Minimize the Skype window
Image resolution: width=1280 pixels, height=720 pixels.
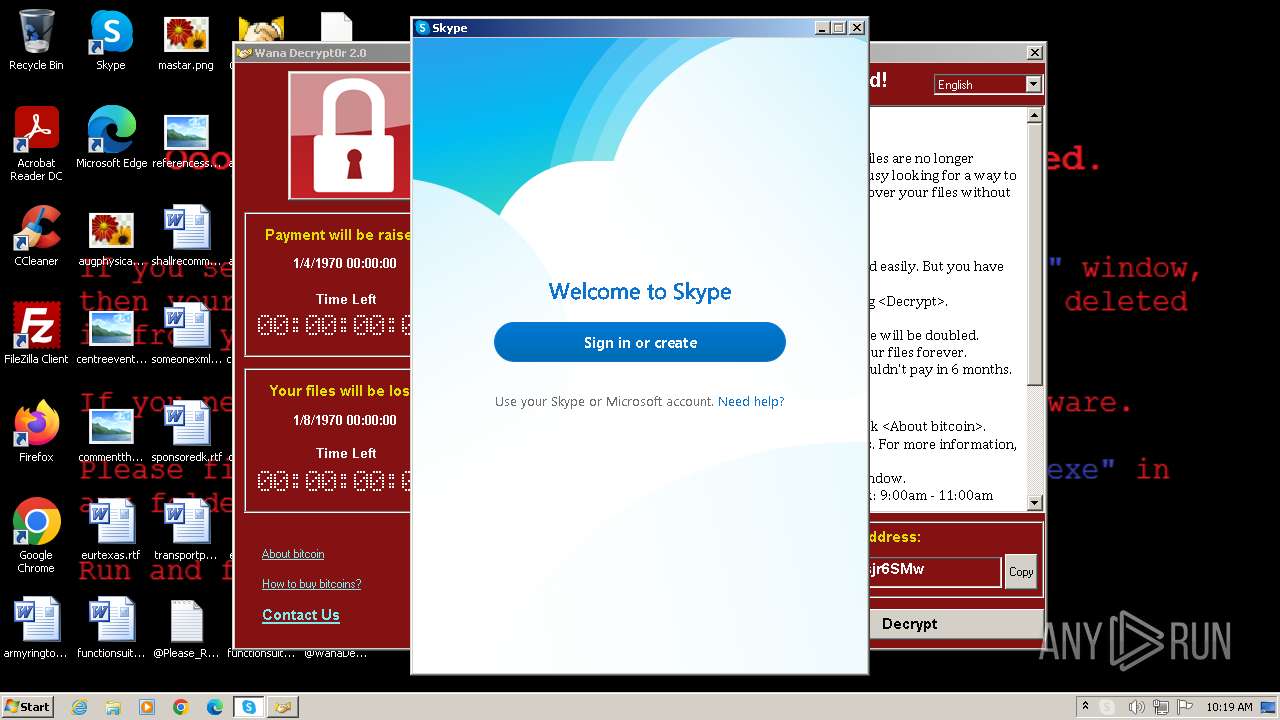pyautogui.click(x=822, y=28)
